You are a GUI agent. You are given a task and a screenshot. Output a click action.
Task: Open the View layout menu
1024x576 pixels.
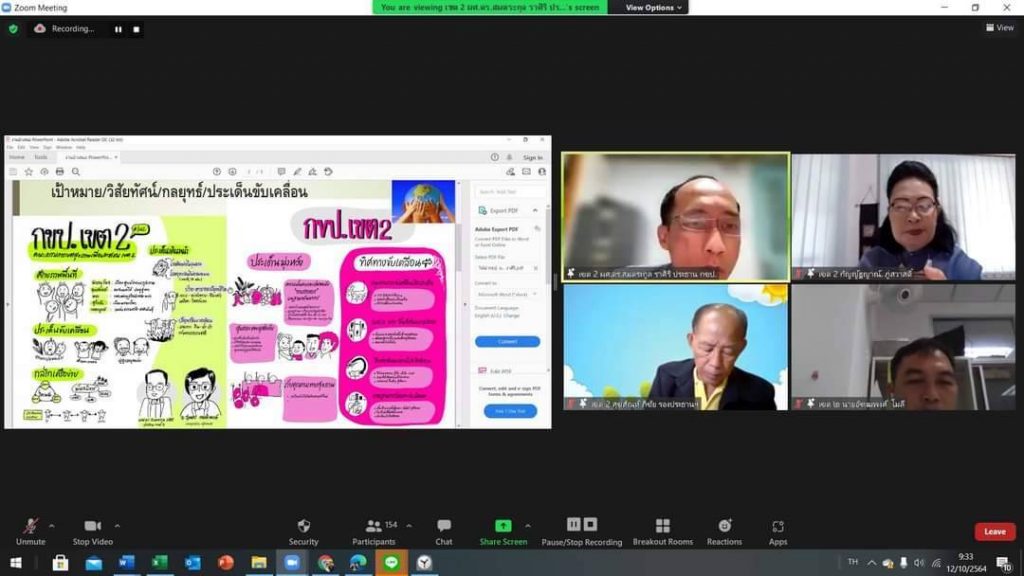point(999,28)
